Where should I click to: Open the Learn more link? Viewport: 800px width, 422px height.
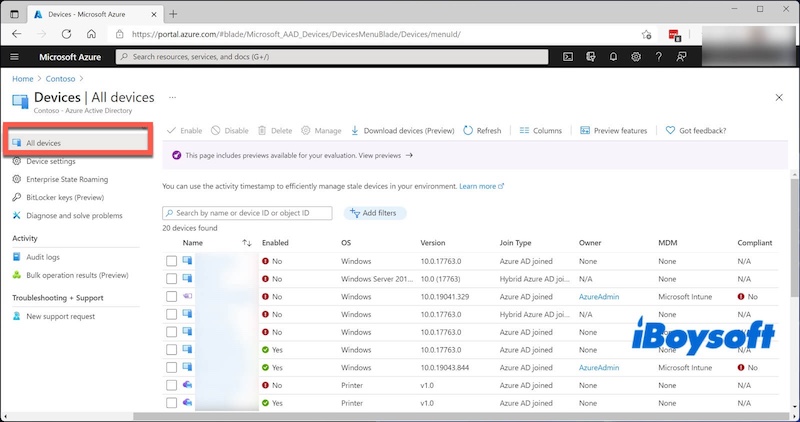click(481, 186)
